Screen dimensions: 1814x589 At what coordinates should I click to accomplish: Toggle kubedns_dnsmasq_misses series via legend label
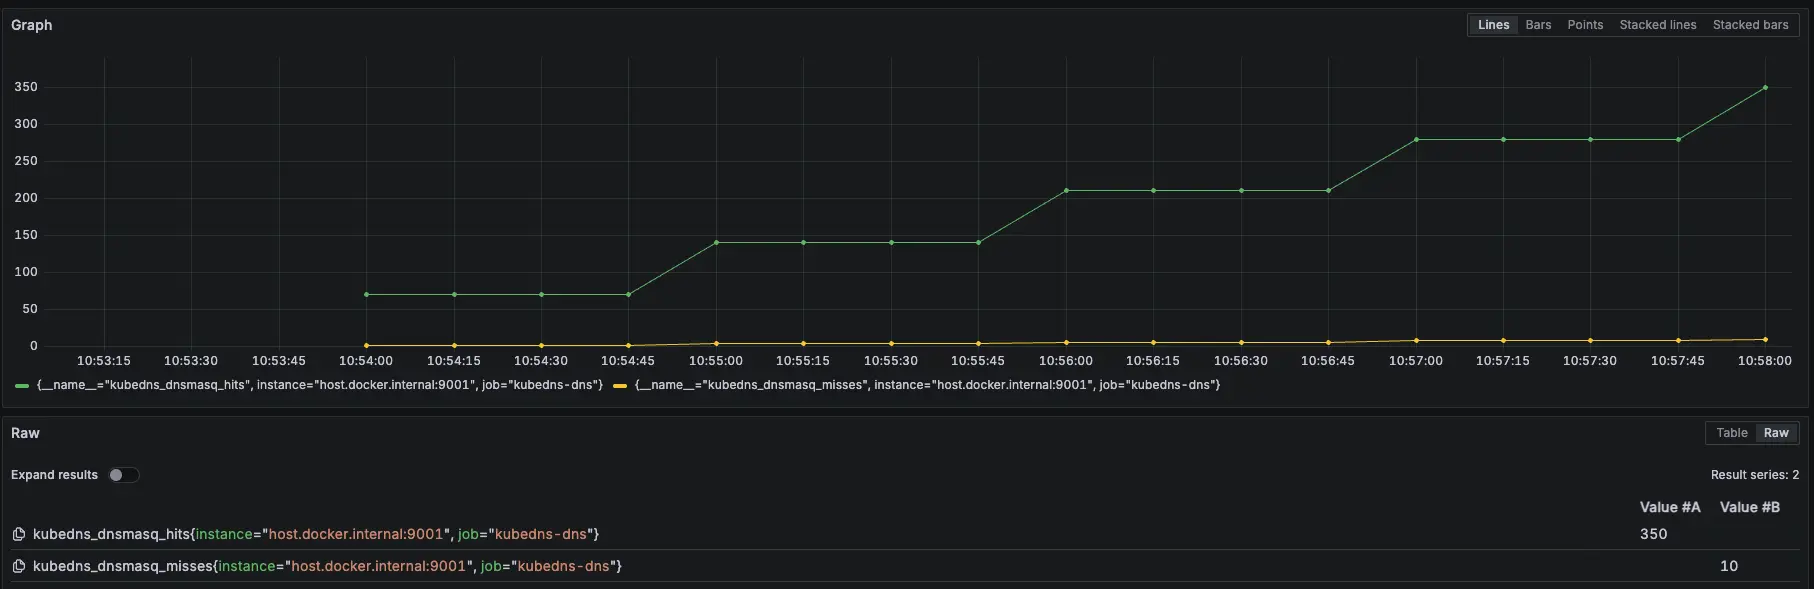pyautogui.click(x=927, y=385)
